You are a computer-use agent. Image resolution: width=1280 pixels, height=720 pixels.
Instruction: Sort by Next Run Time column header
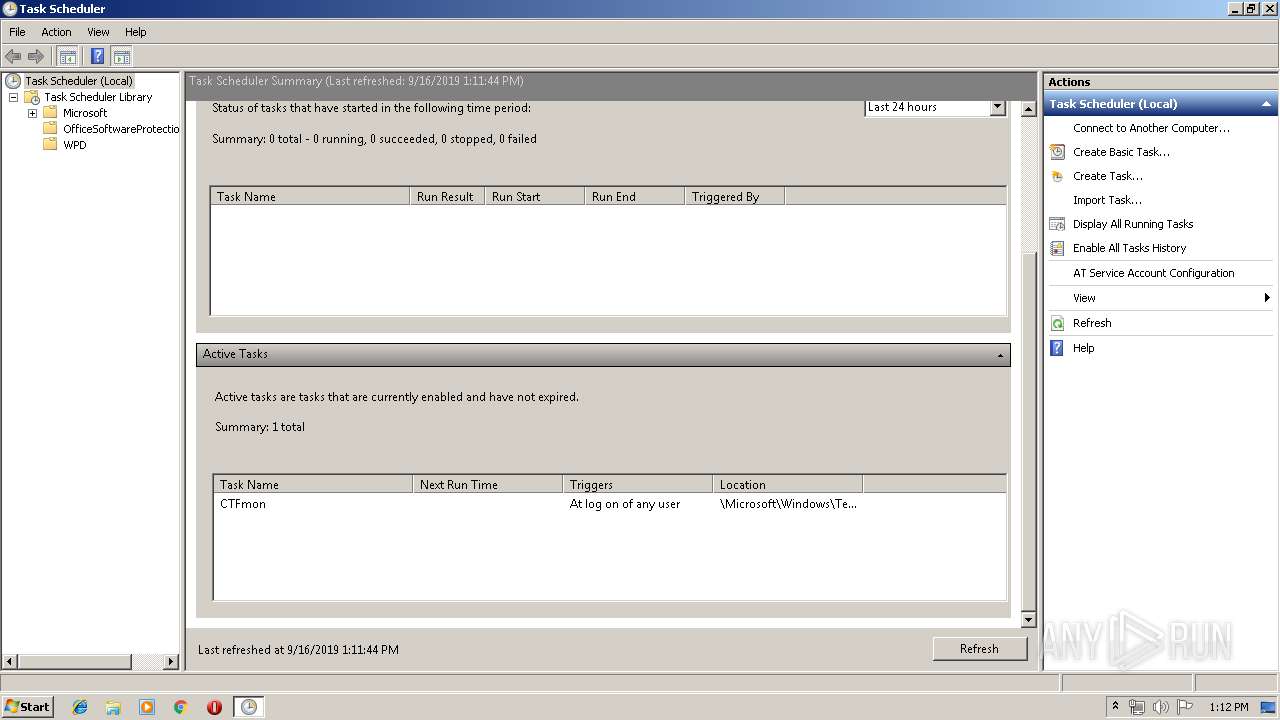click(487, 484)
